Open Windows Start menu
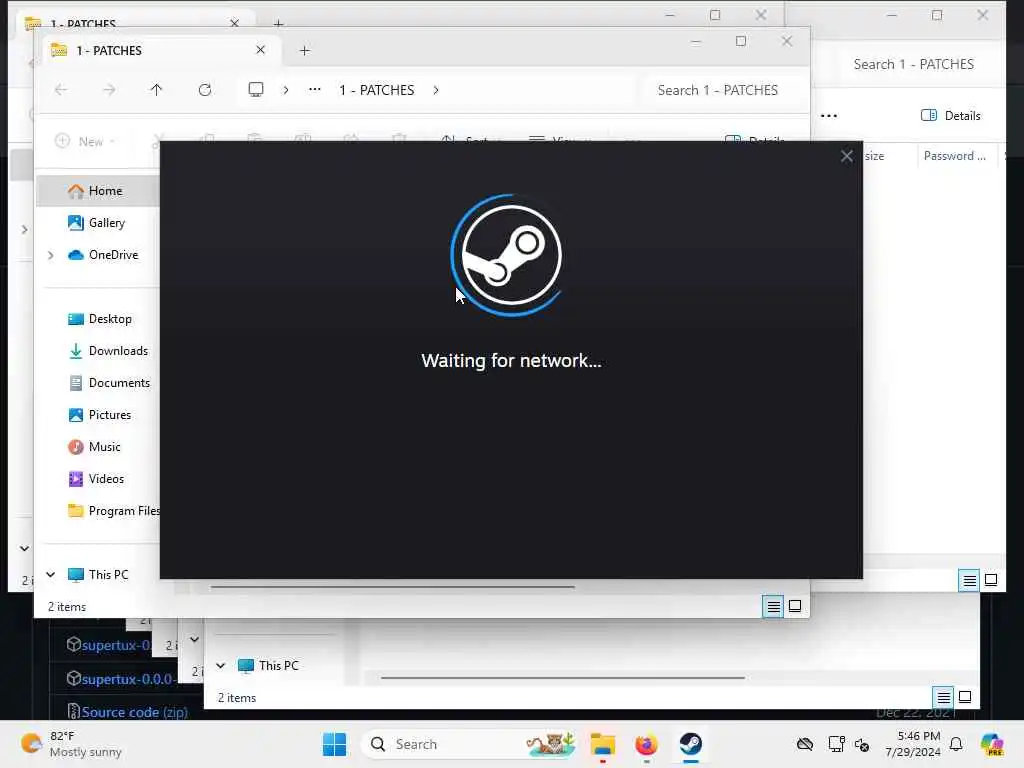This screenshot has height=768, width=1024. point(334,744)
